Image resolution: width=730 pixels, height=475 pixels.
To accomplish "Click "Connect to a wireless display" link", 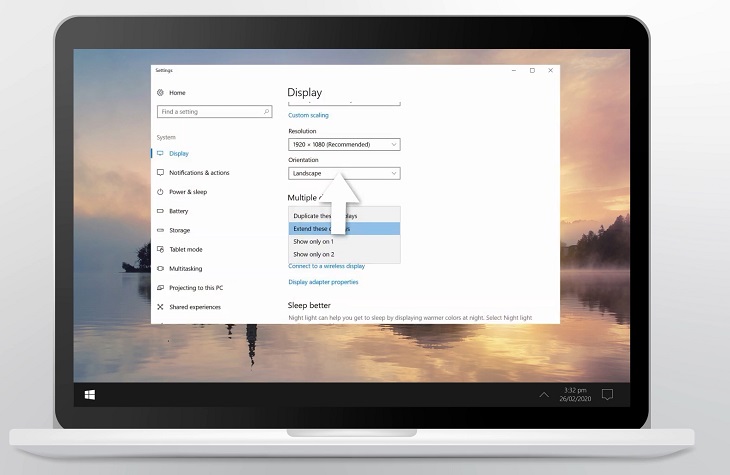I will pyautogui.click(x=326, y=266).
